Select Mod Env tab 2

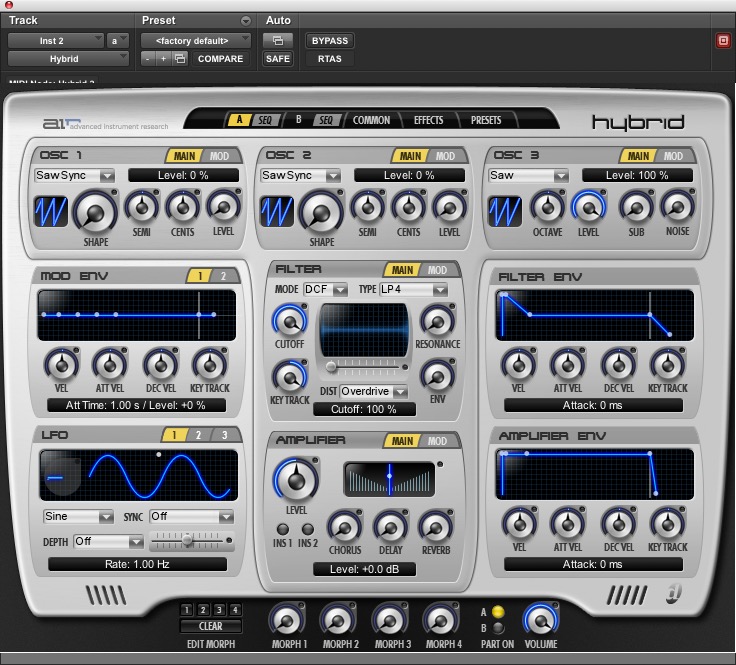[x=223, y=276]
